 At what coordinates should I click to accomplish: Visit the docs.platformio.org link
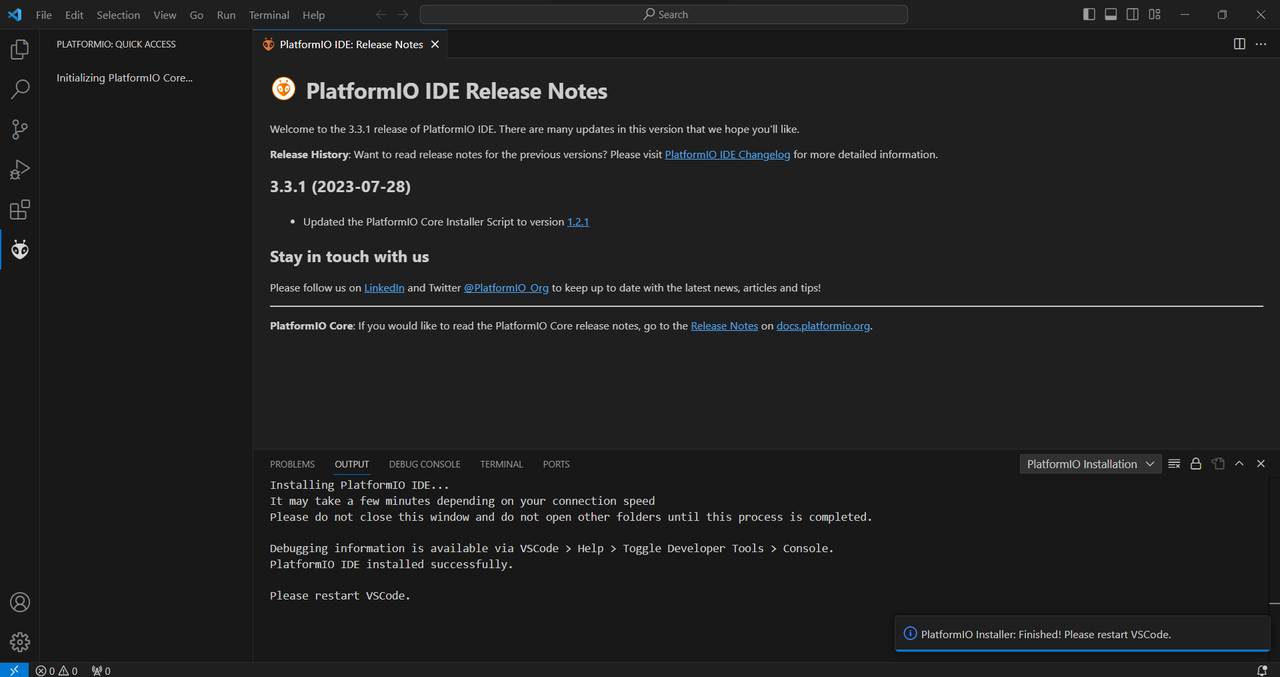pos(823,326)
